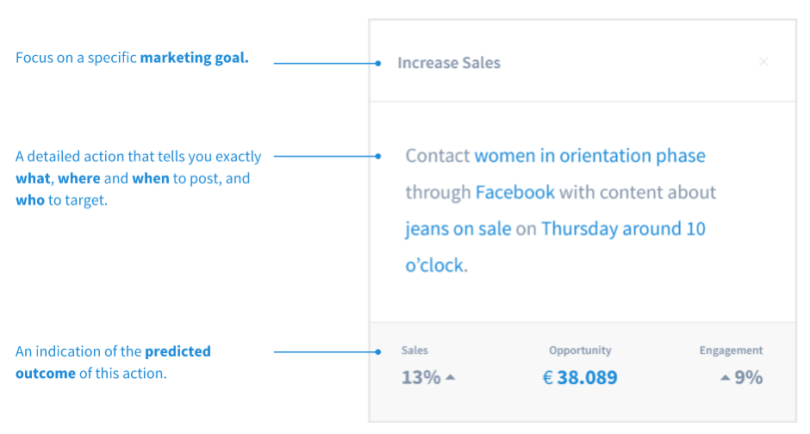This screenshot has width=810, height=434.
Task: Click the bold 'marketing goal.' text
Action: coord(194,58)
